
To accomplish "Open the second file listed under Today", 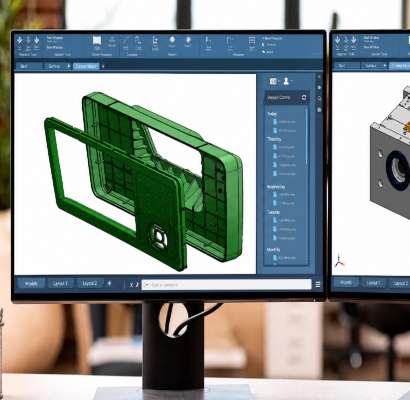I will point(284,130).
